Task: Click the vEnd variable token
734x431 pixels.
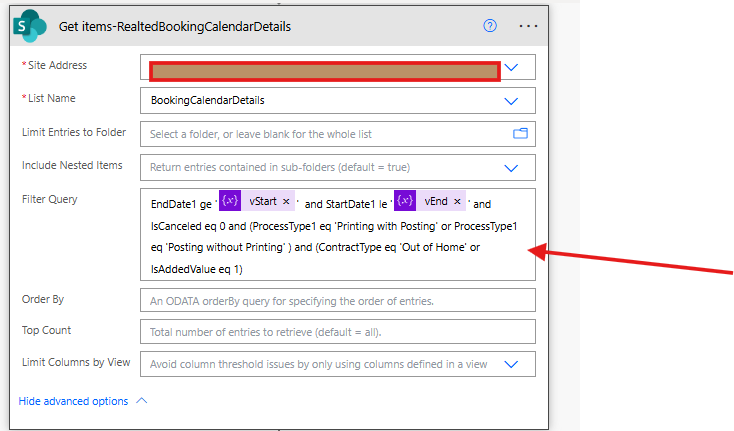Action: [x=430, y=201]
